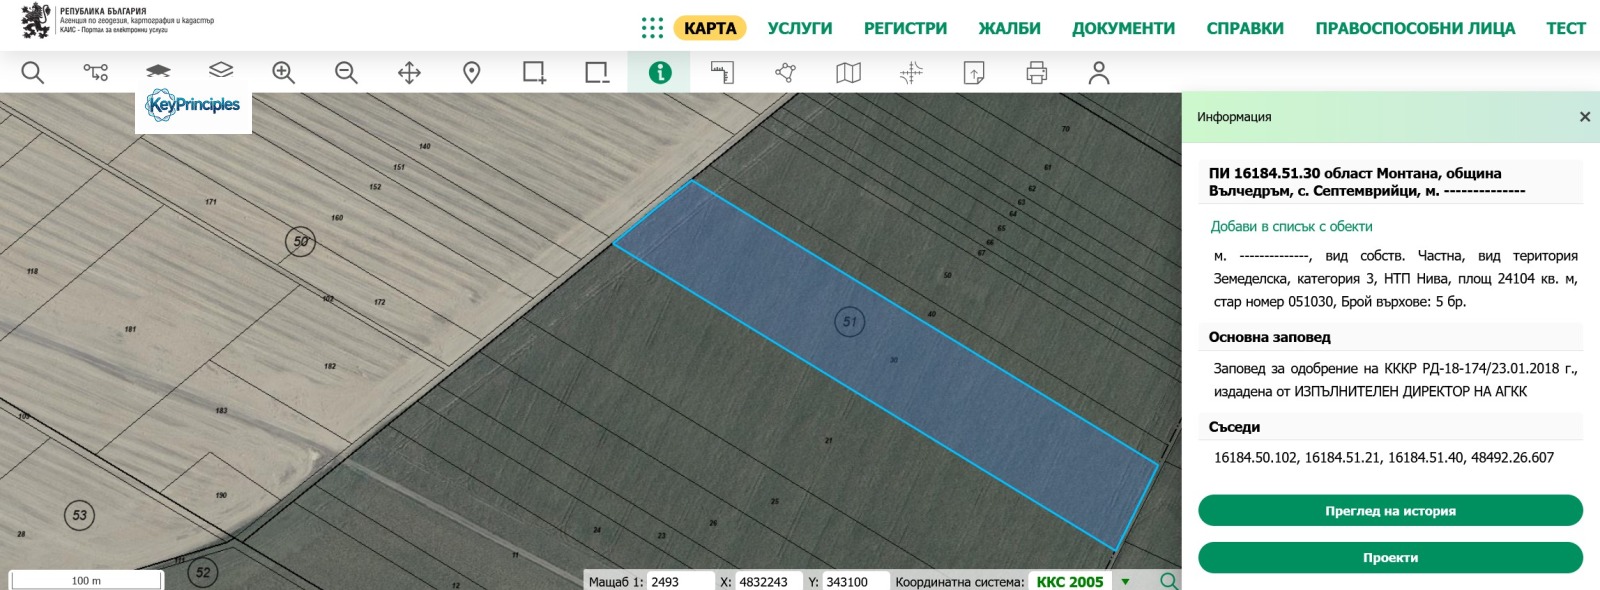
Task: Select the remove-from-selection rectangle tool
Action: (x=597, y=72)
